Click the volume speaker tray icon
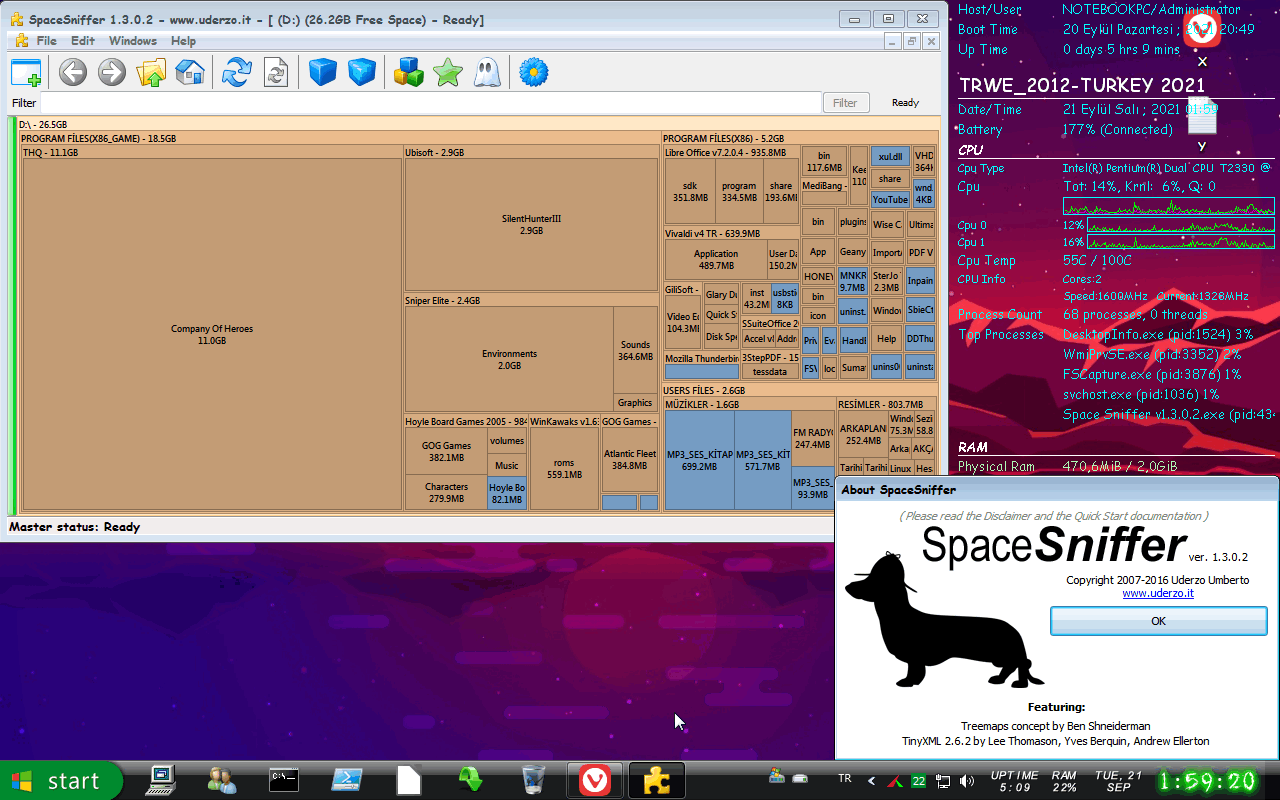The image size is (1280, 800). pos(966,780)
